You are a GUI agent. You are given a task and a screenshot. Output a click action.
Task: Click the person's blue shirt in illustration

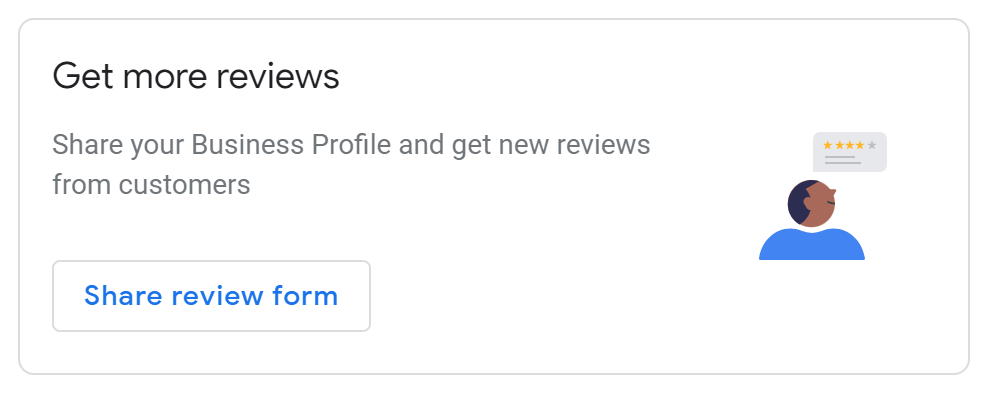click(x=812, y=246)
